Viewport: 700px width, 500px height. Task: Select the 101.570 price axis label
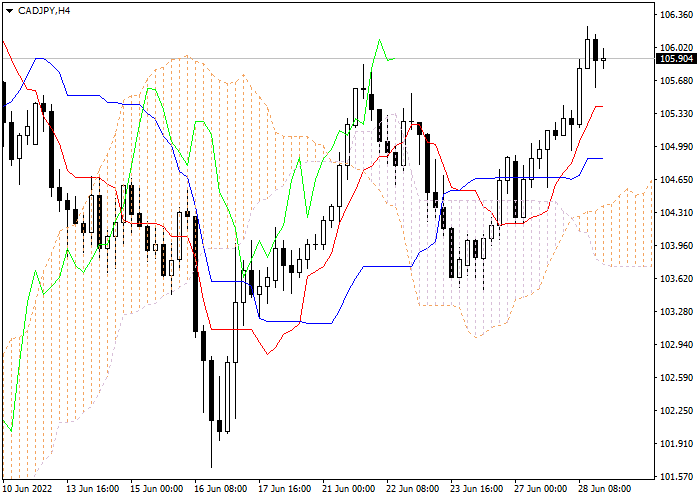tap(676, 476)
